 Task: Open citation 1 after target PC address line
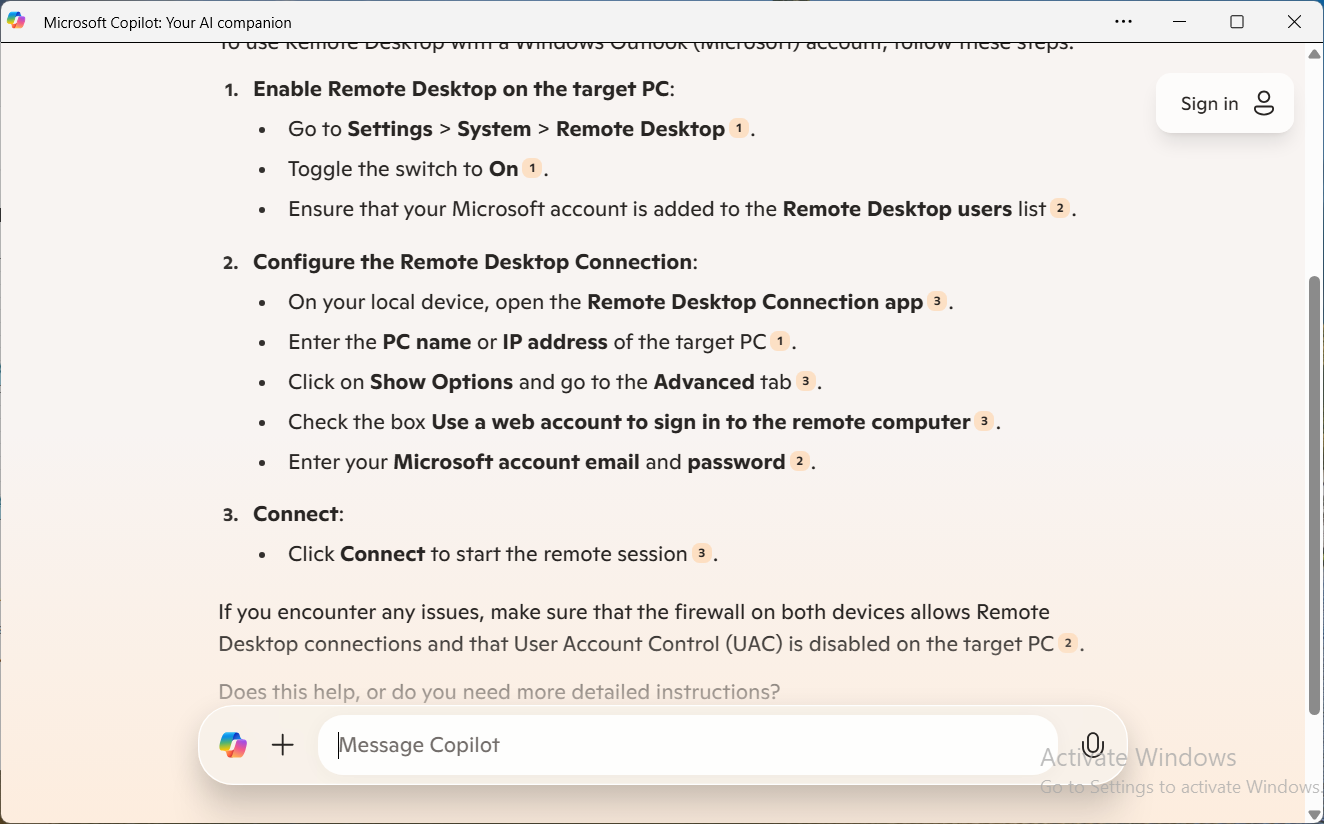(780, 341)
